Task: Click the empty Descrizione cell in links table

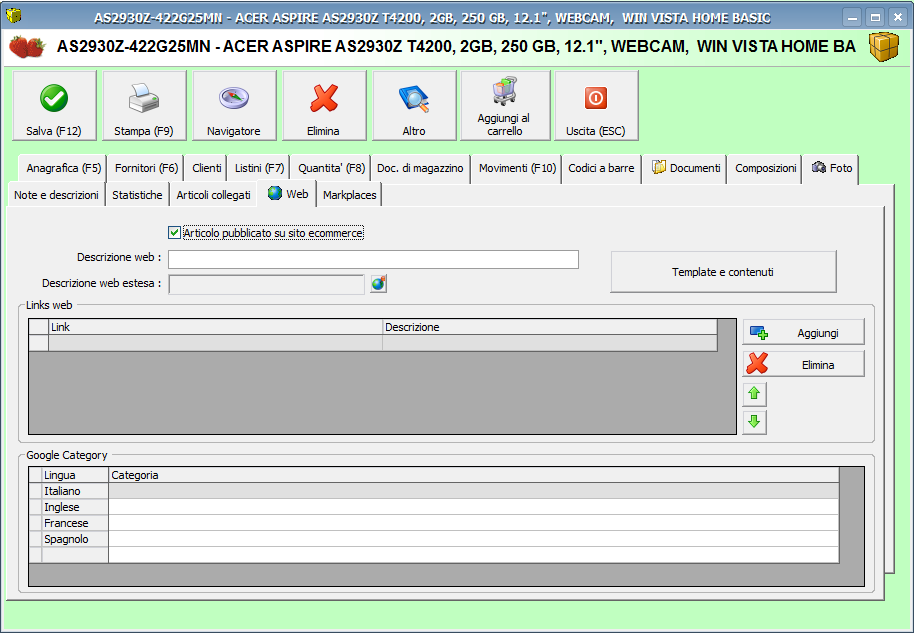Action: click(550, 343)
